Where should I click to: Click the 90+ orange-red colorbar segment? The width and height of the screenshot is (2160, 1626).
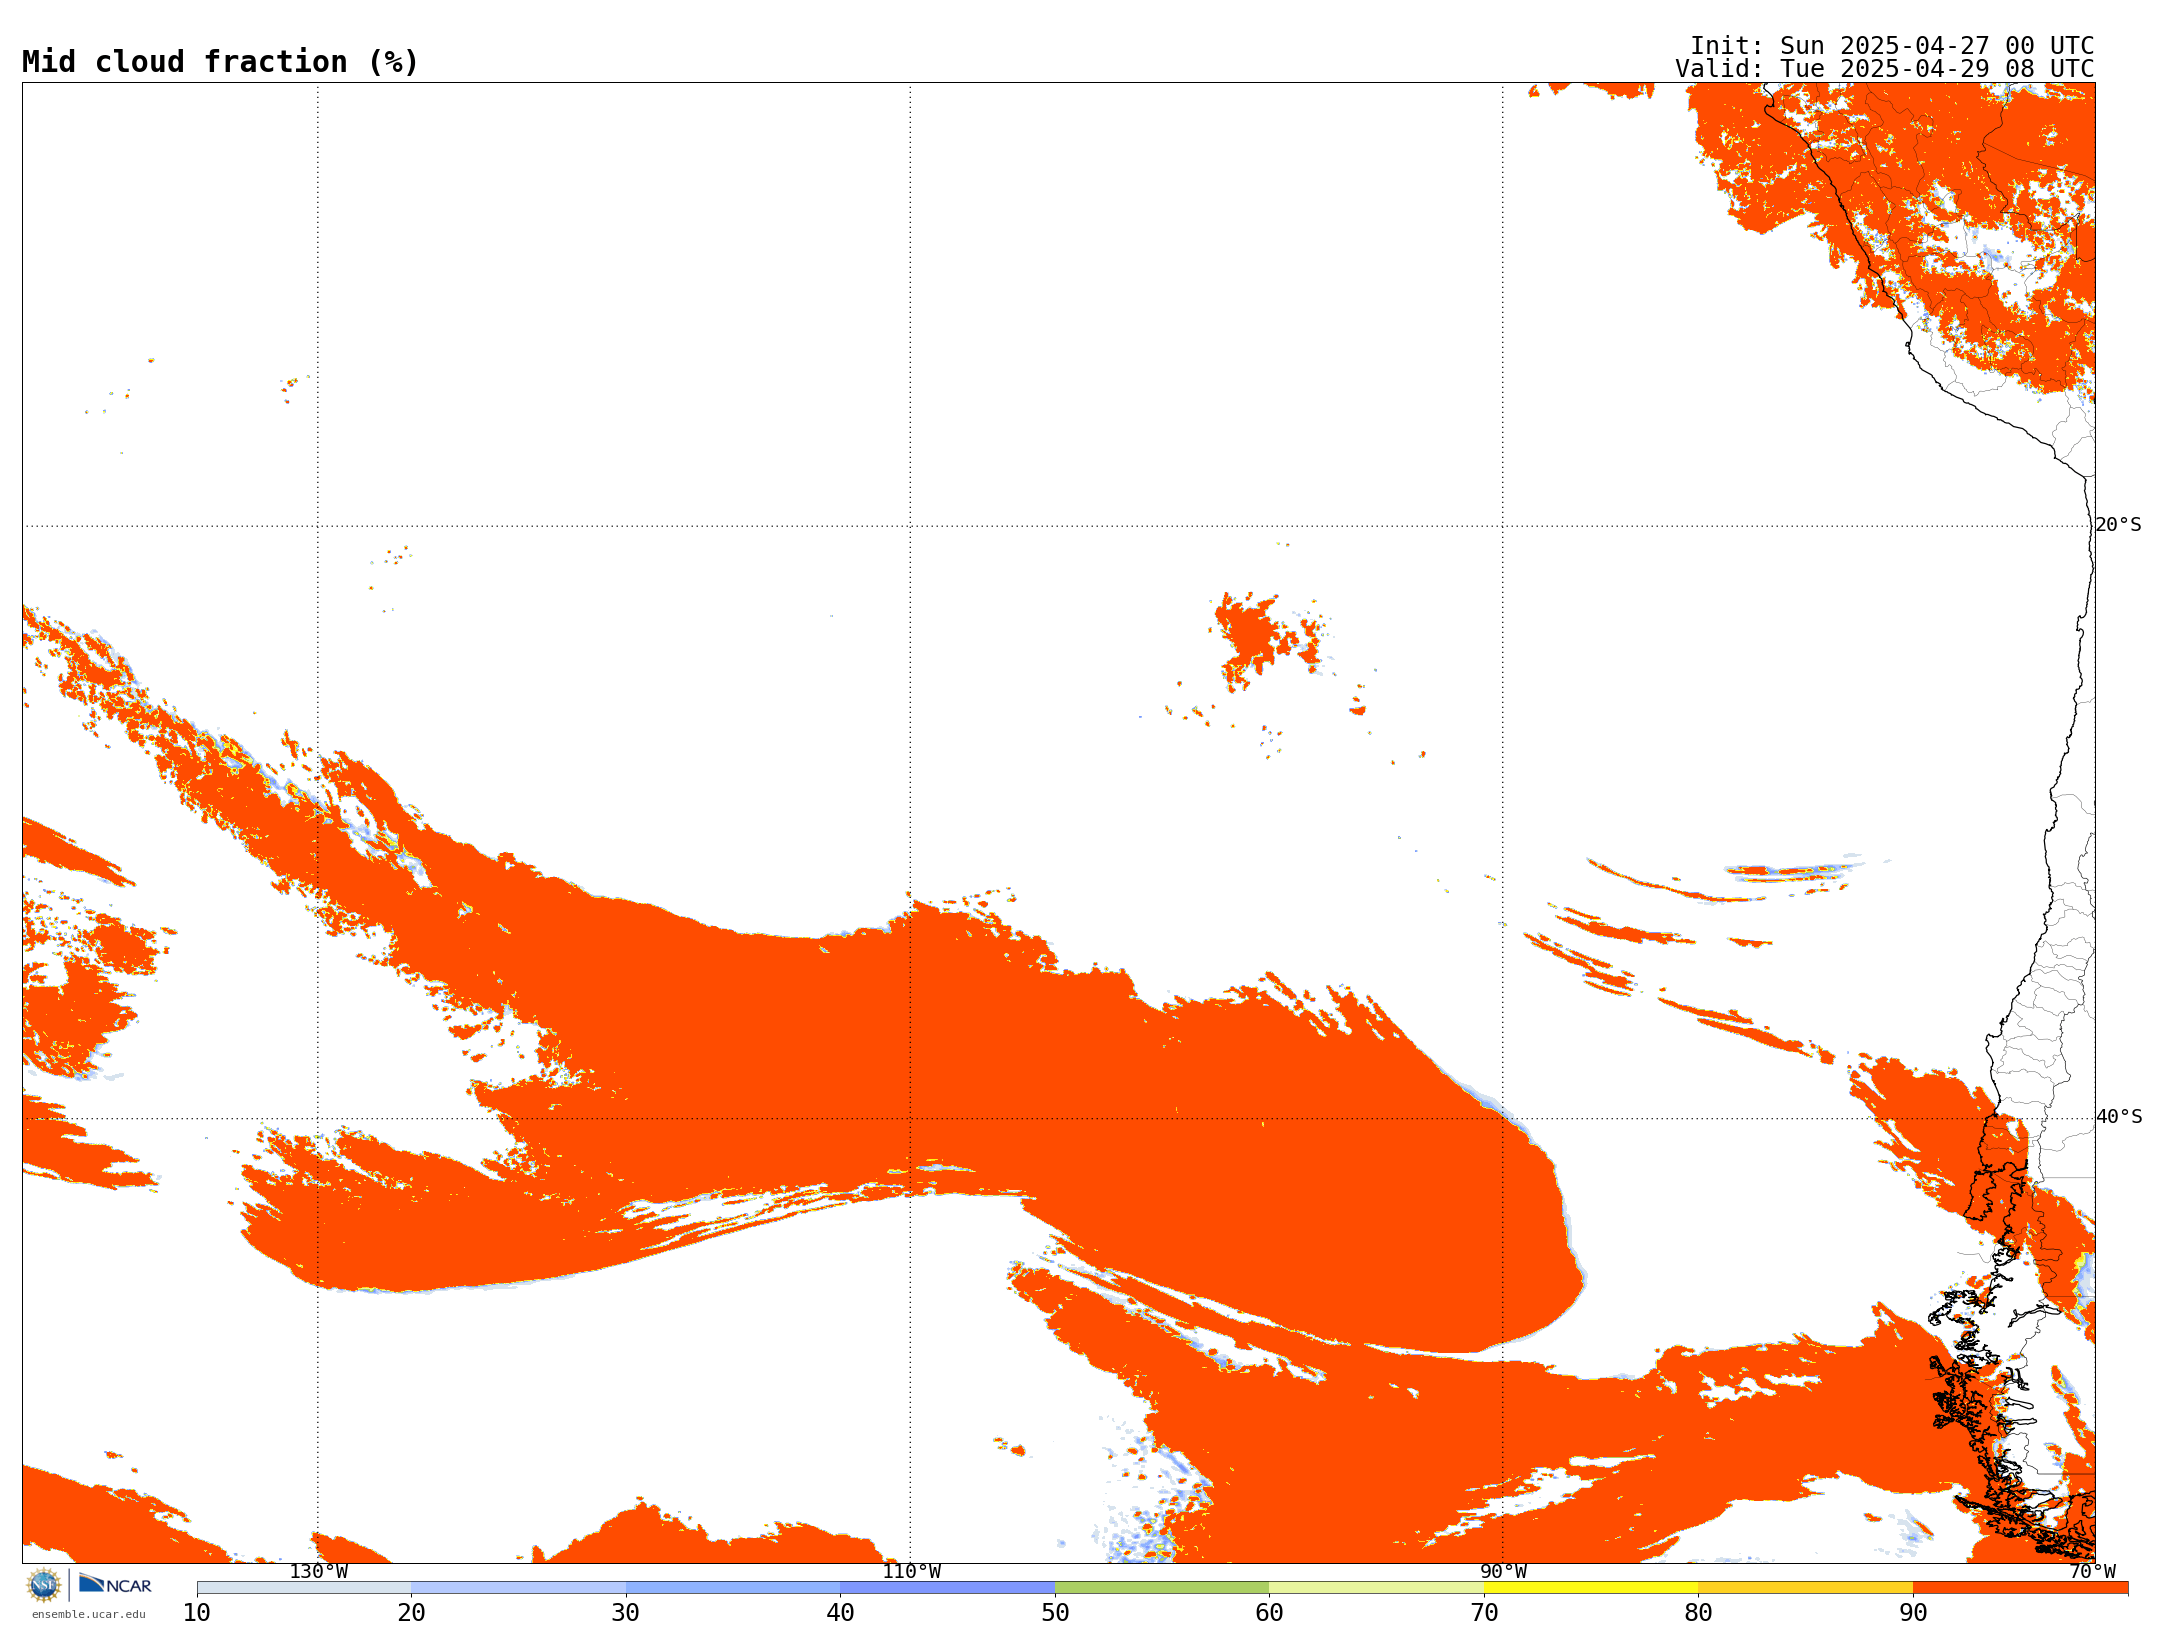2020,1588
